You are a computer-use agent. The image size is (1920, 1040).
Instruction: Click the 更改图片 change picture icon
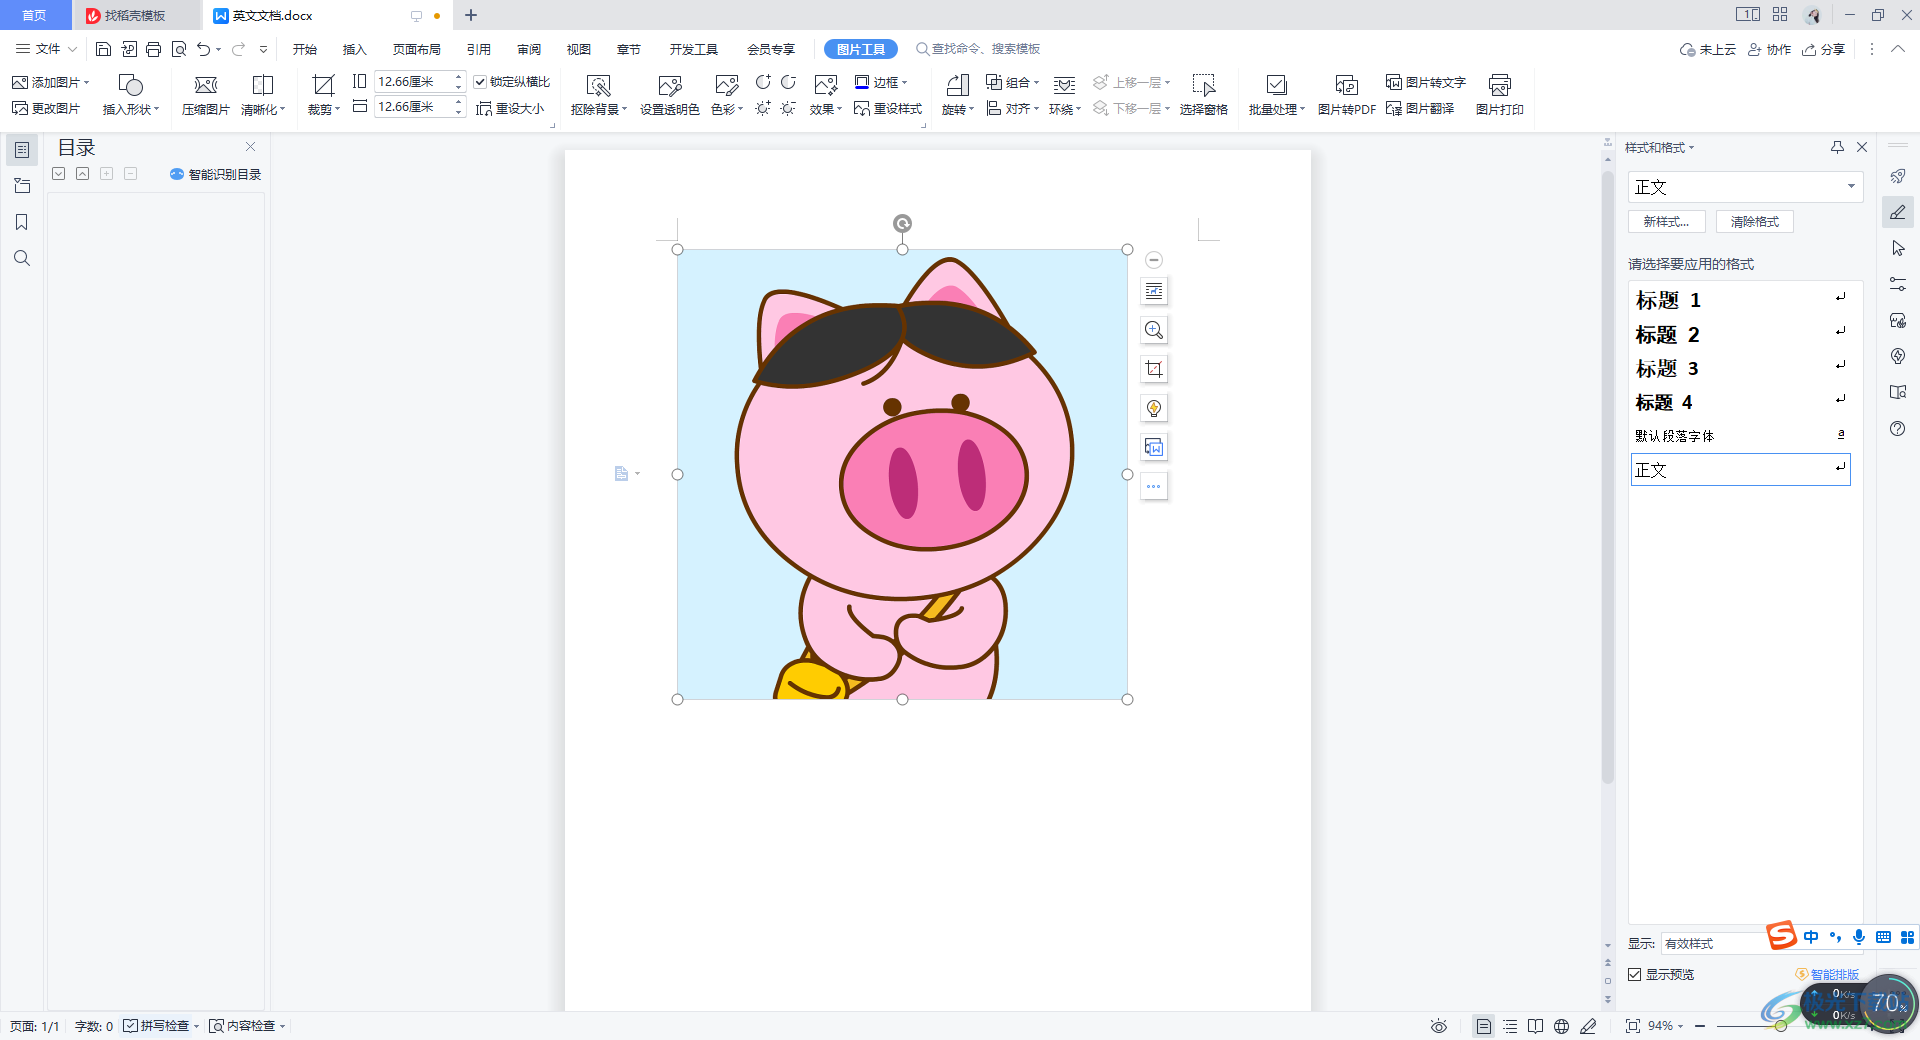20,108
